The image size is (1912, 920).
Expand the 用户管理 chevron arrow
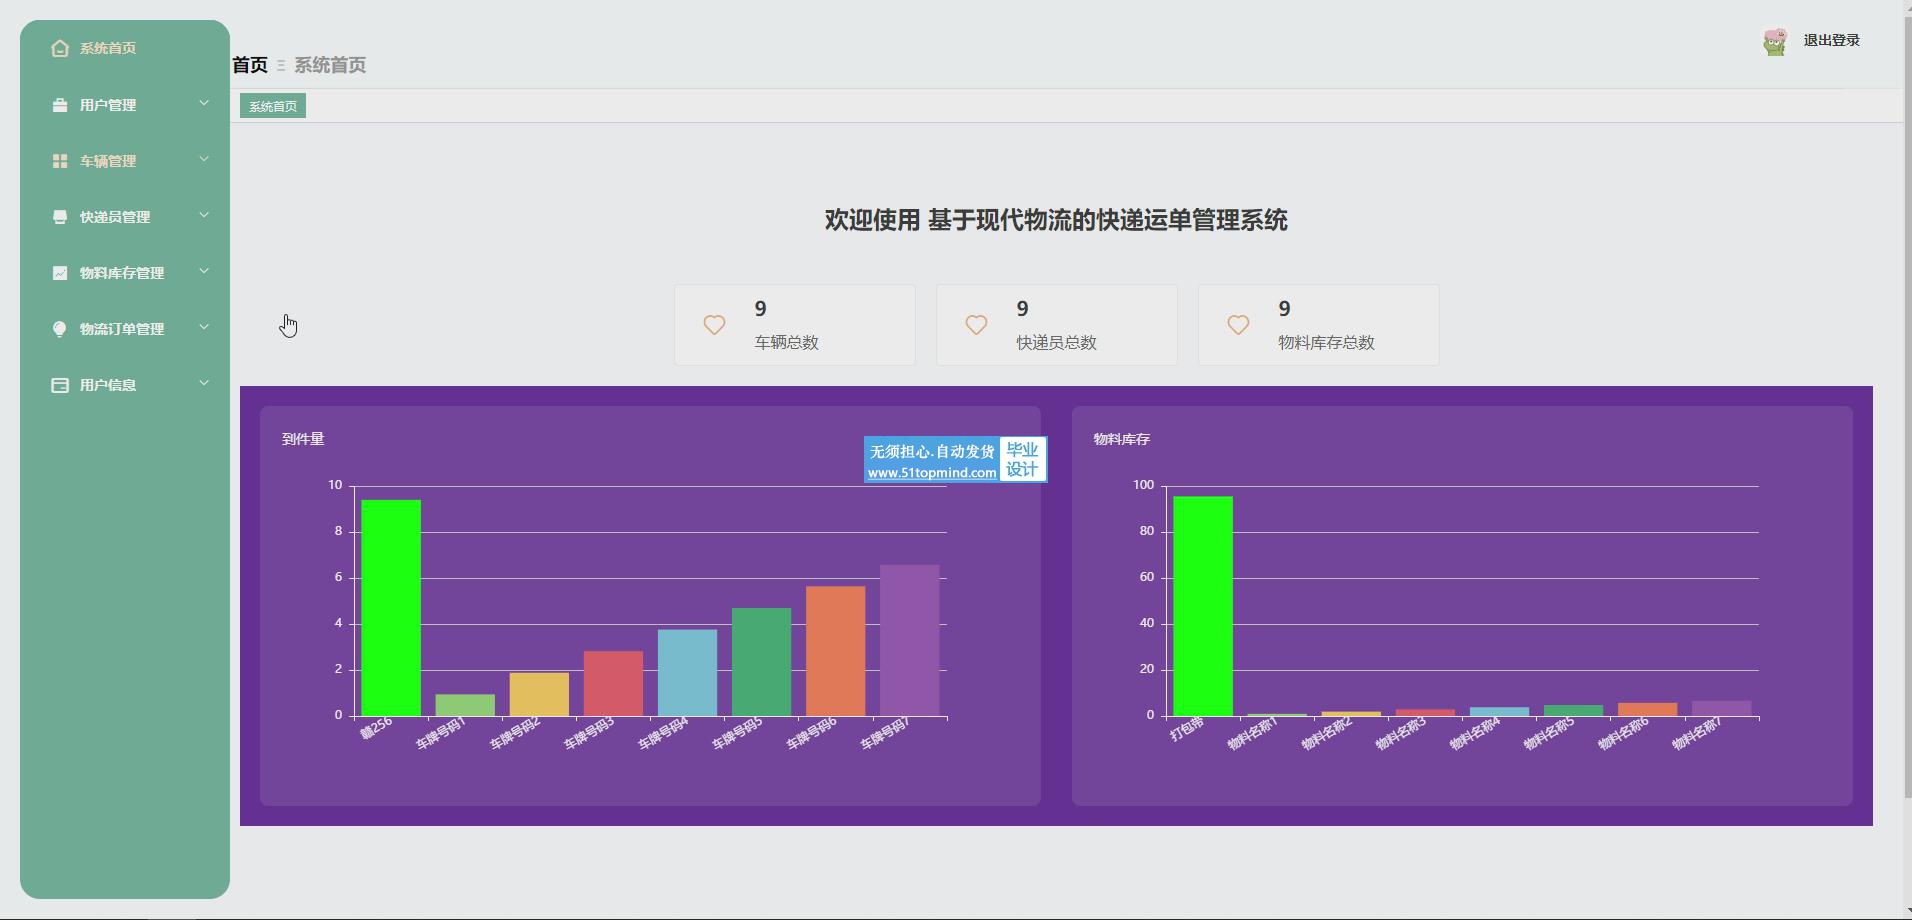204,103
